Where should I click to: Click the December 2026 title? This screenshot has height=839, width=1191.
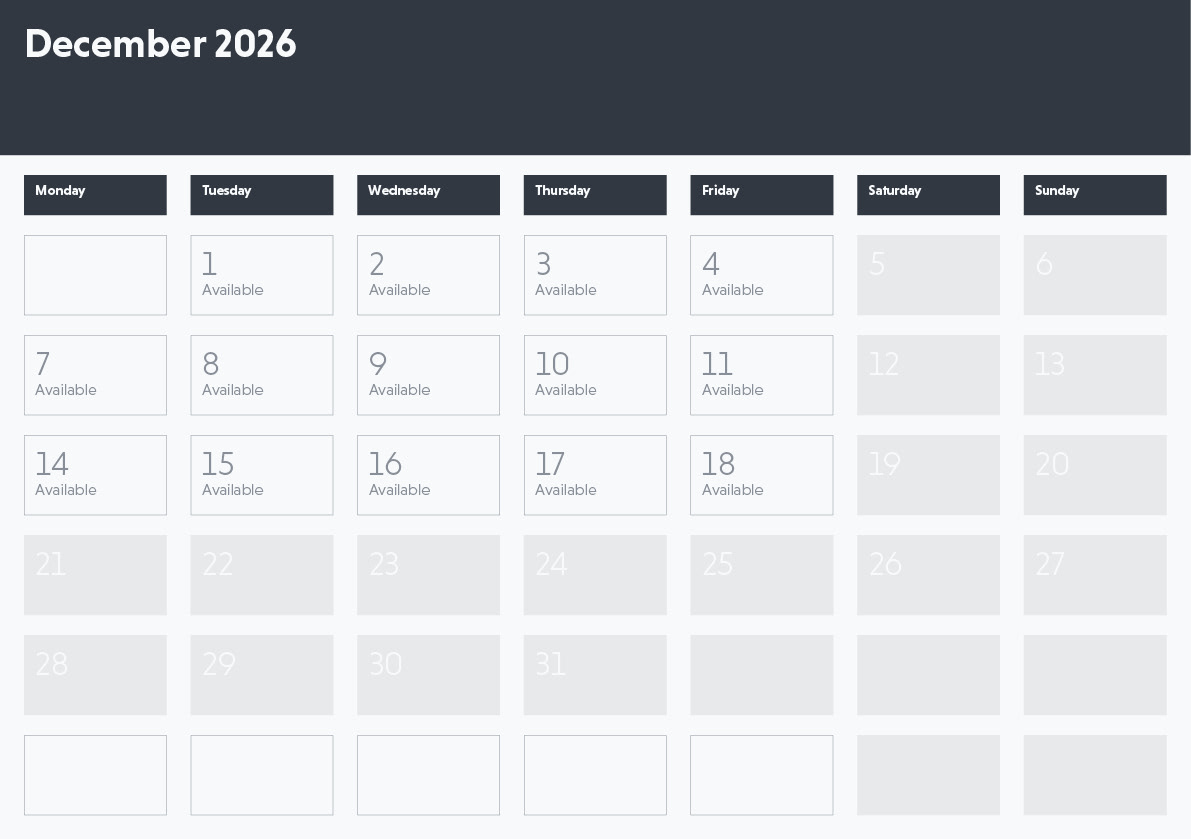[x=160, y=45]
